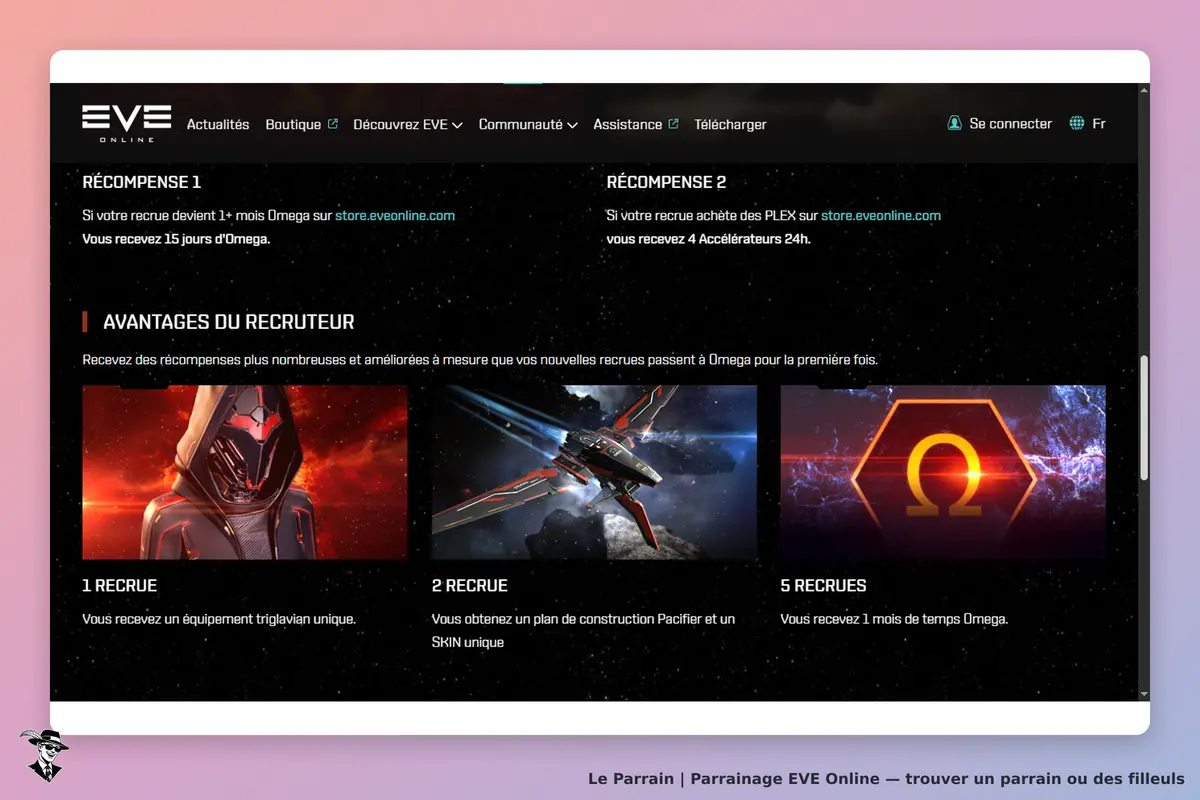Follow store.eveonline.com link under Récompense 2
Viewport: 1200px width, 800px height.
(881, 215)
